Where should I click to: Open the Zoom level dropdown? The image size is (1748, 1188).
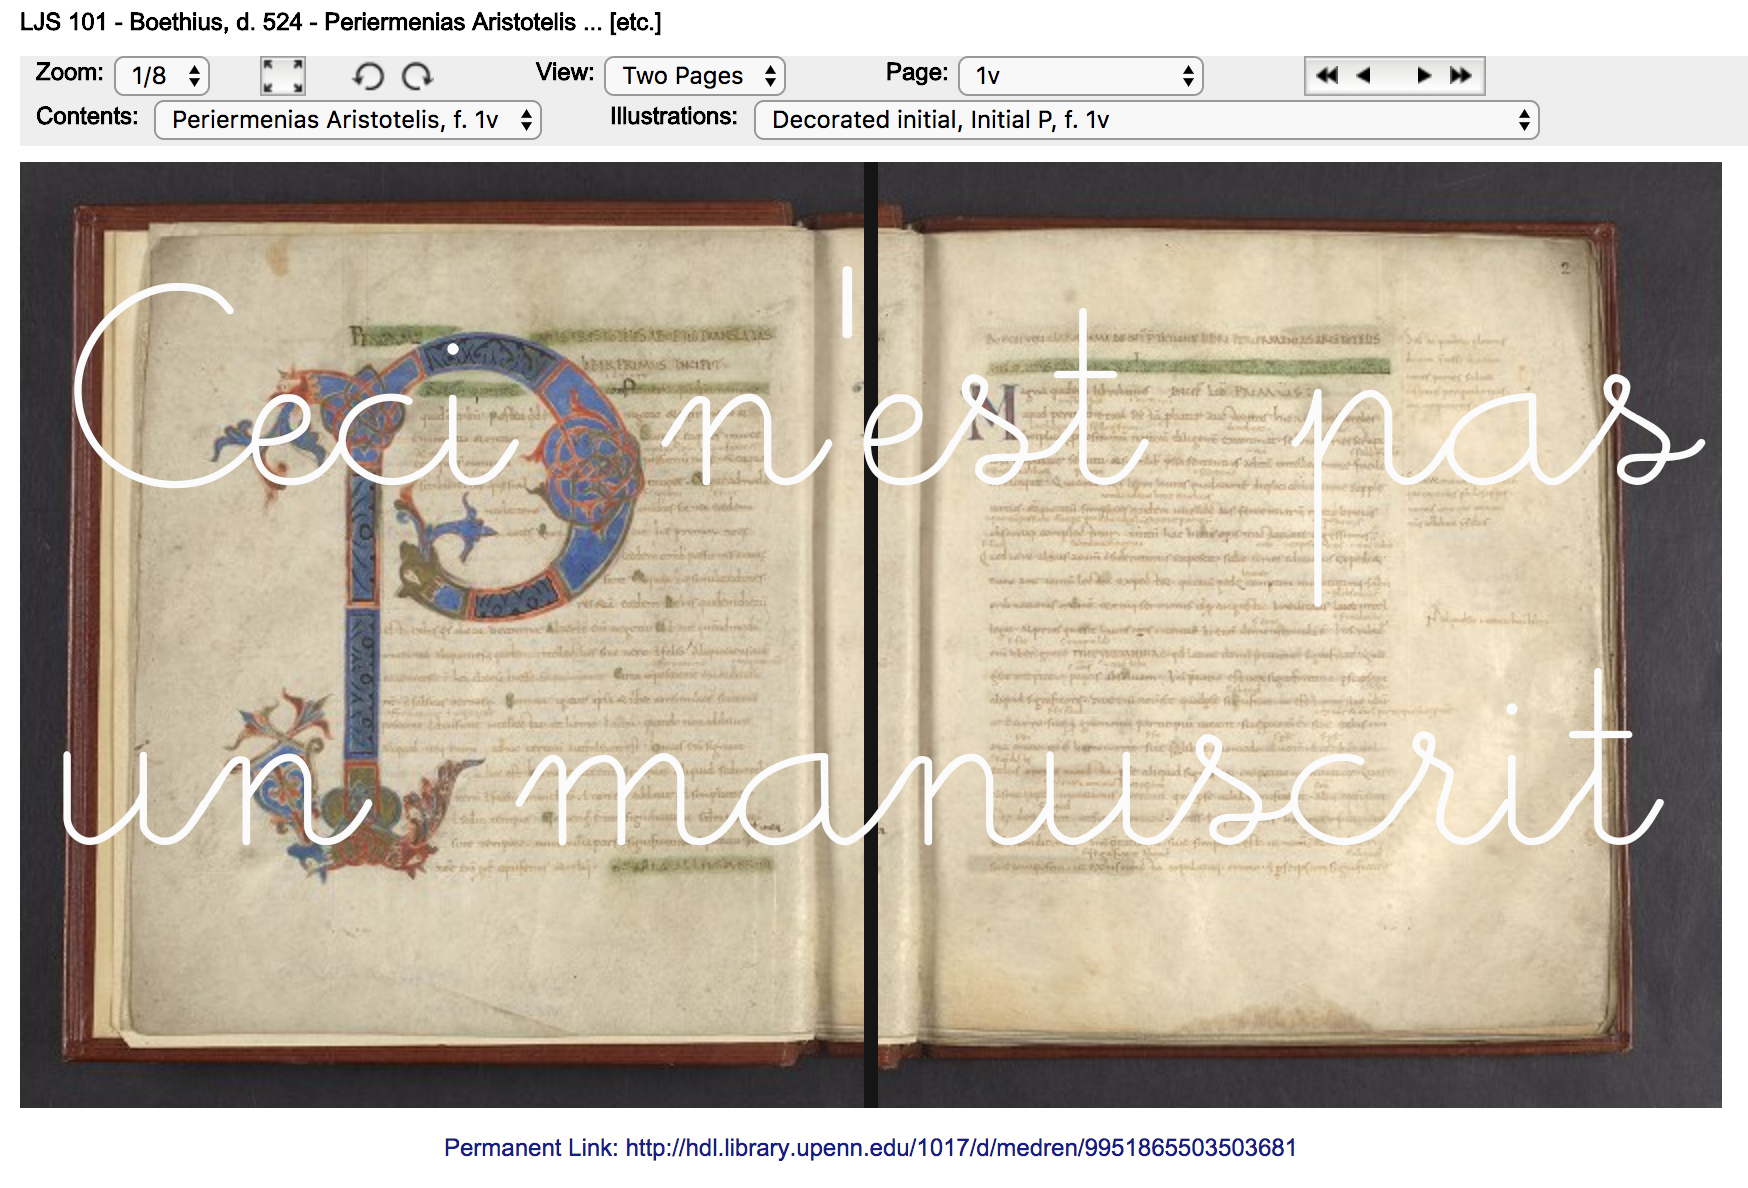click(162, 76)
